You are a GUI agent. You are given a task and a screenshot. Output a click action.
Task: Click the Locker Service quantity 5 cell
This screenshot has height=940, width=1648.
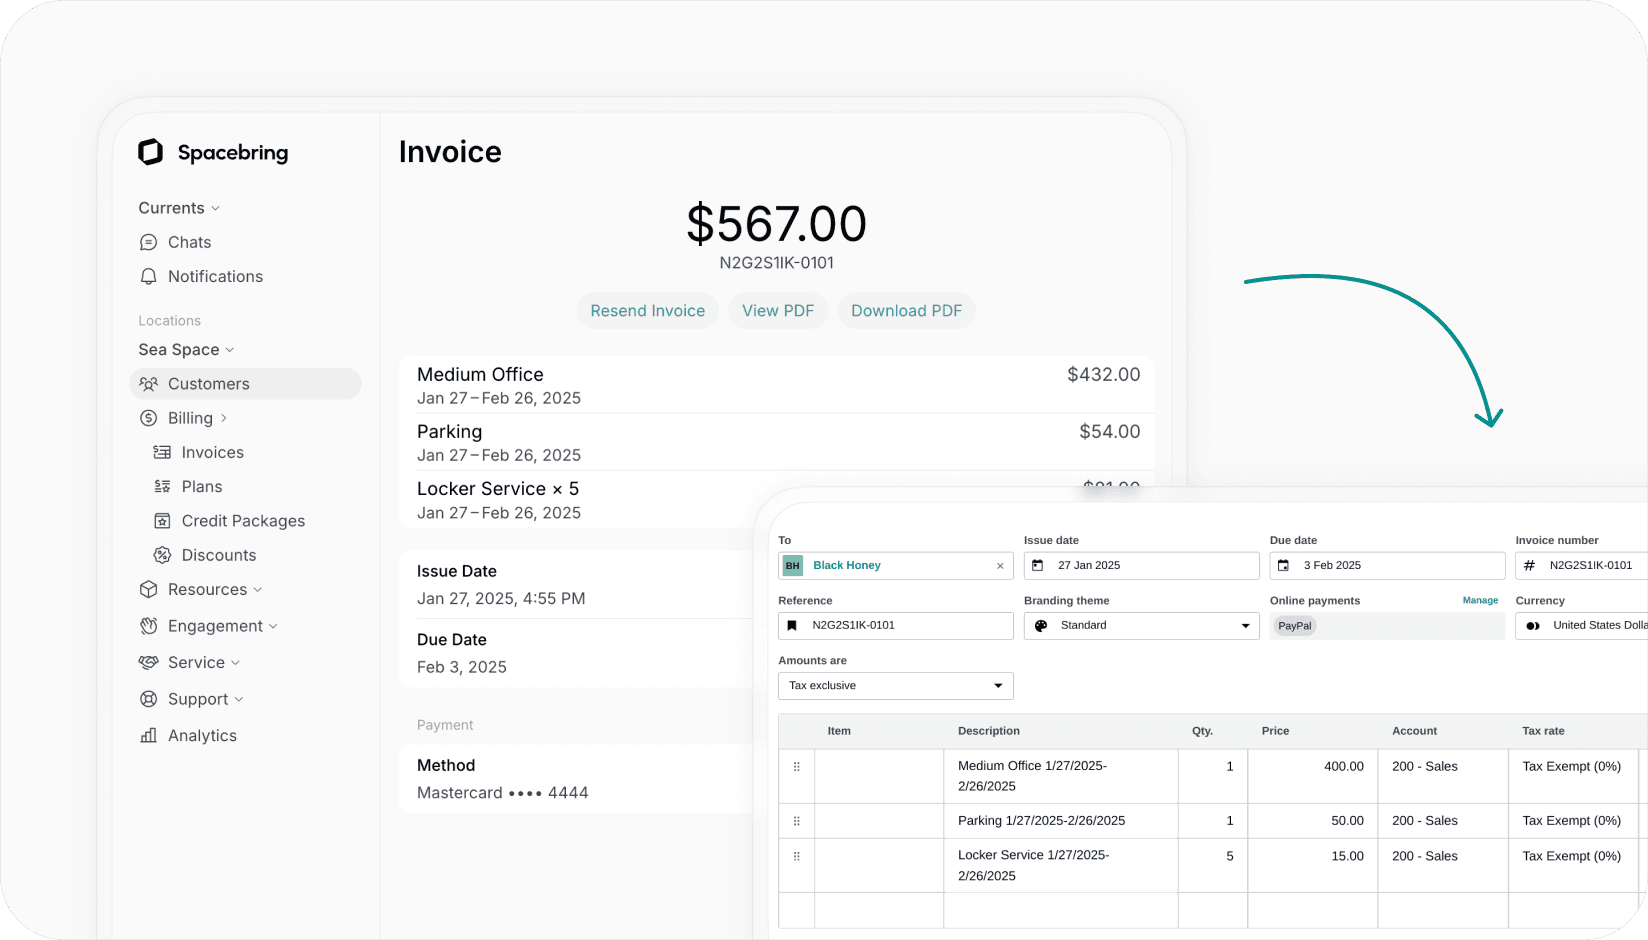tap(1212, 865)
